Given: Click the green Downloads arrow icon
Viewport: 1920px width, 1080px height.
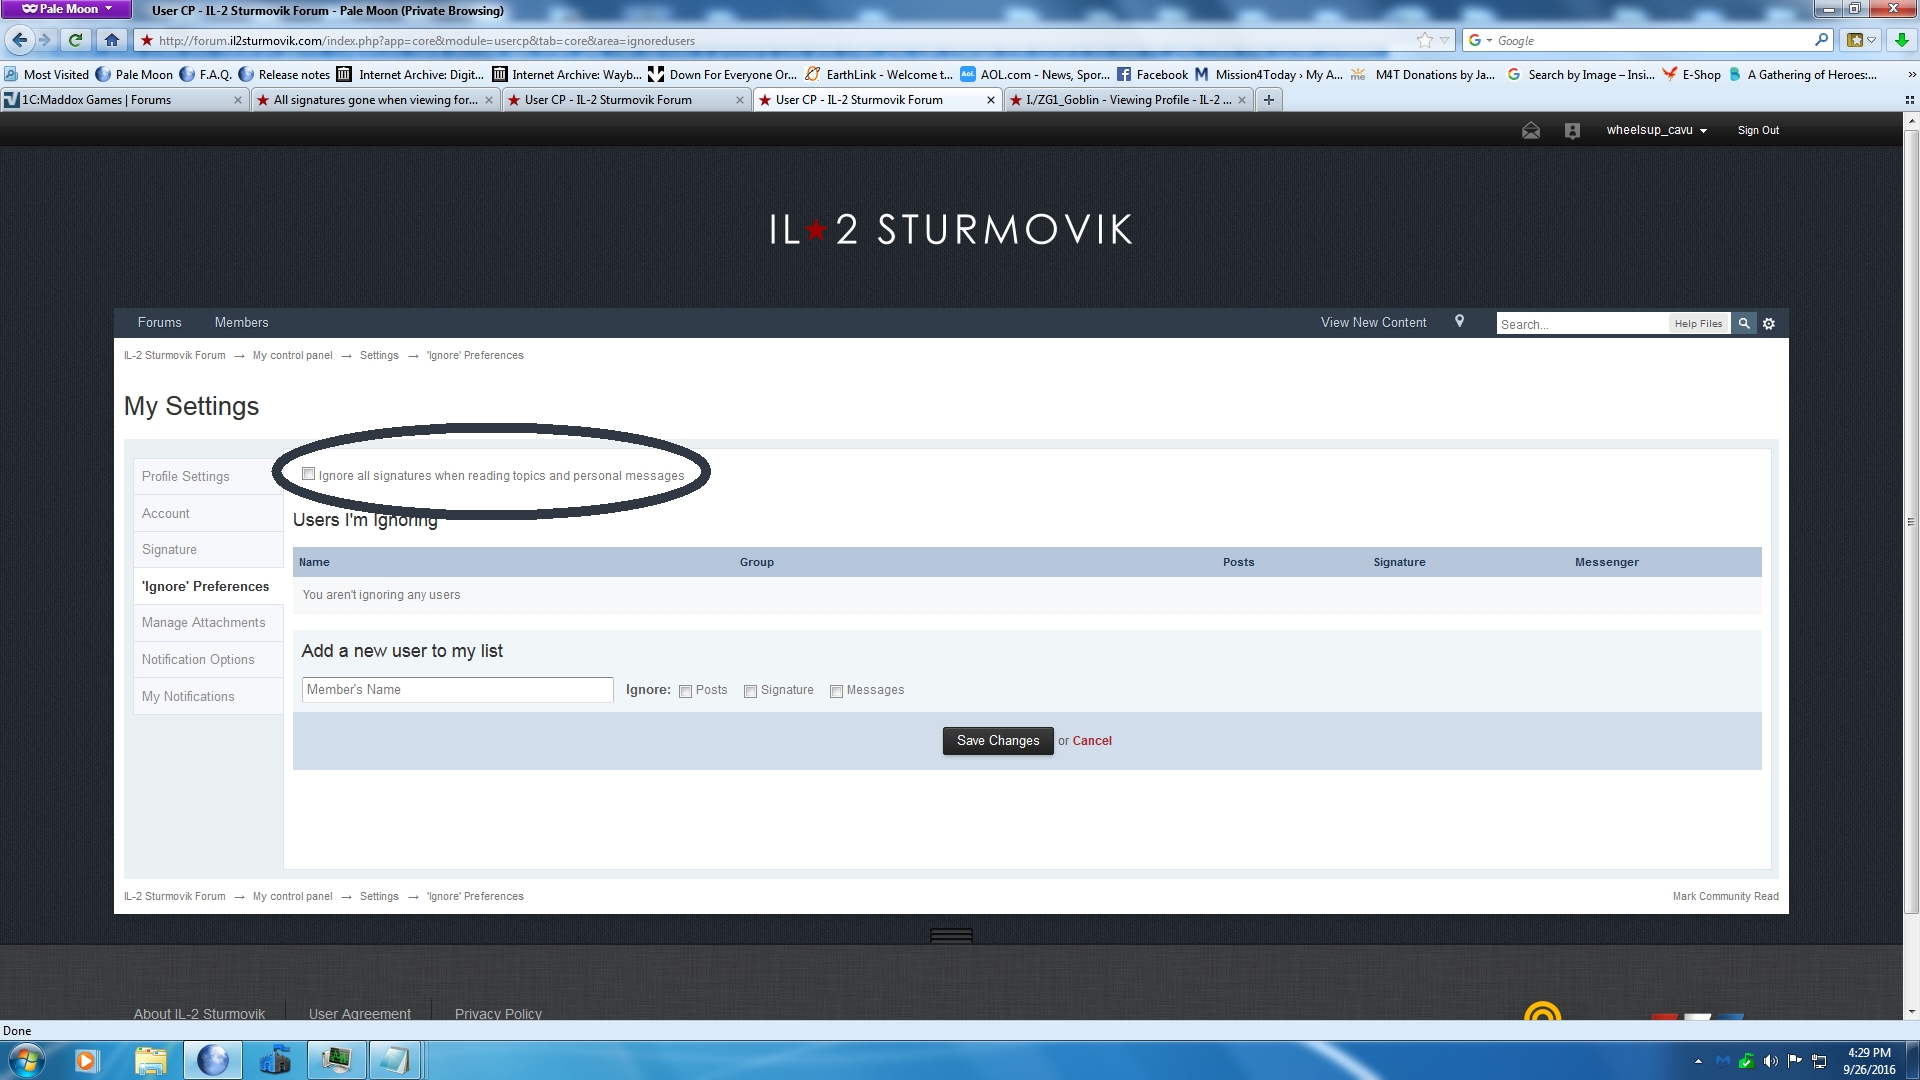Looking at the screenshot, I should click(1901, 40).
